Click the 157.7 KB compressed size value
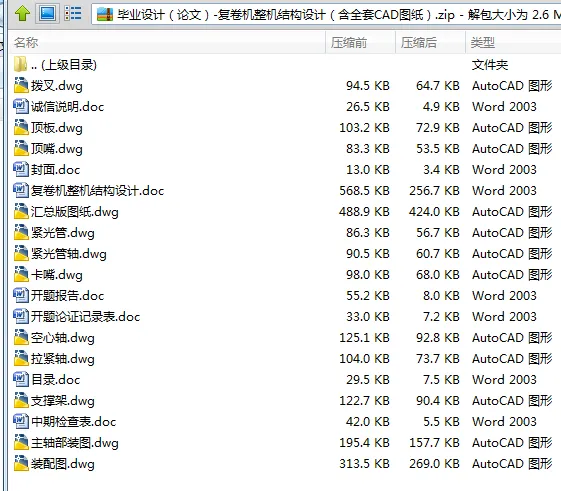 [434, 443]
